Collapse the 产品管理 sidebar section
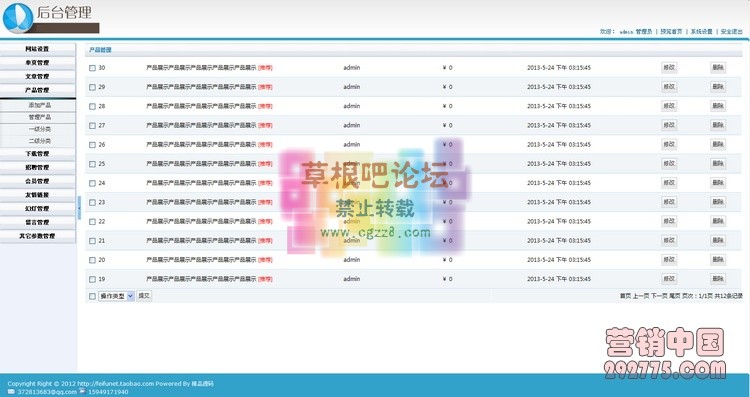 coord(37,90)
